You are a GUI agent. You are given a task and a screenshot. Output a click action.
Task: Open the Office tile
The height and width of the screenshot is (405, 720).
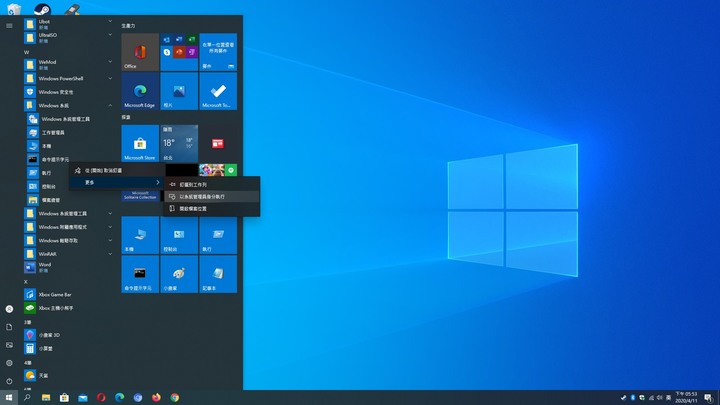point(140,52)
